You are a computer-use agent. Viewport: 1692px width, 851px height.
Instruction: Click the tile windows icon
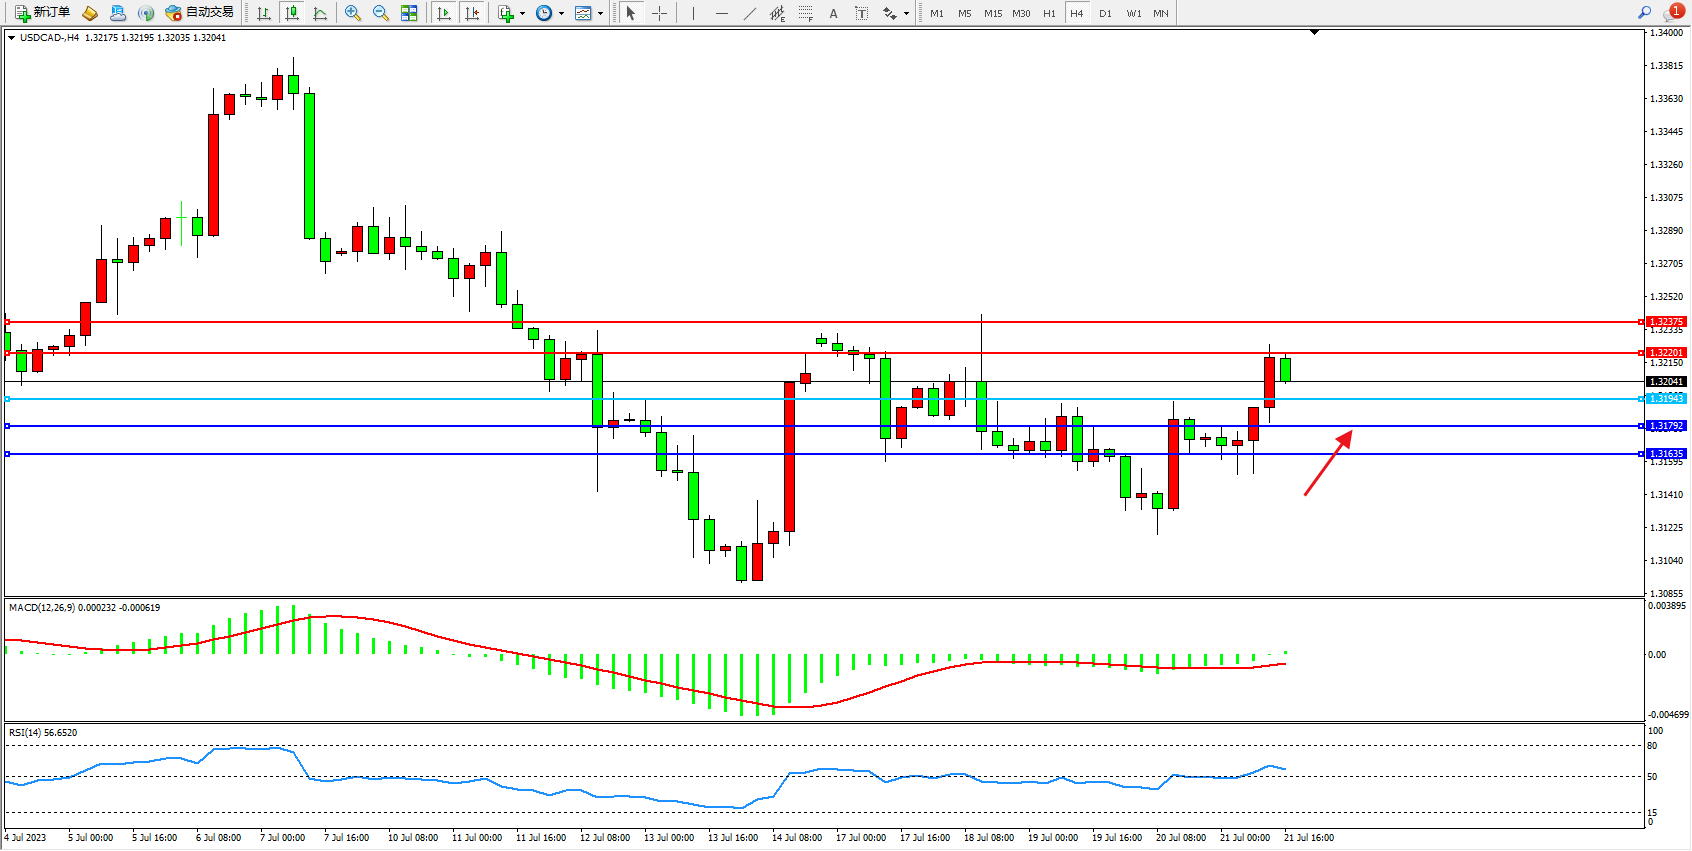[x=409, y=13]
